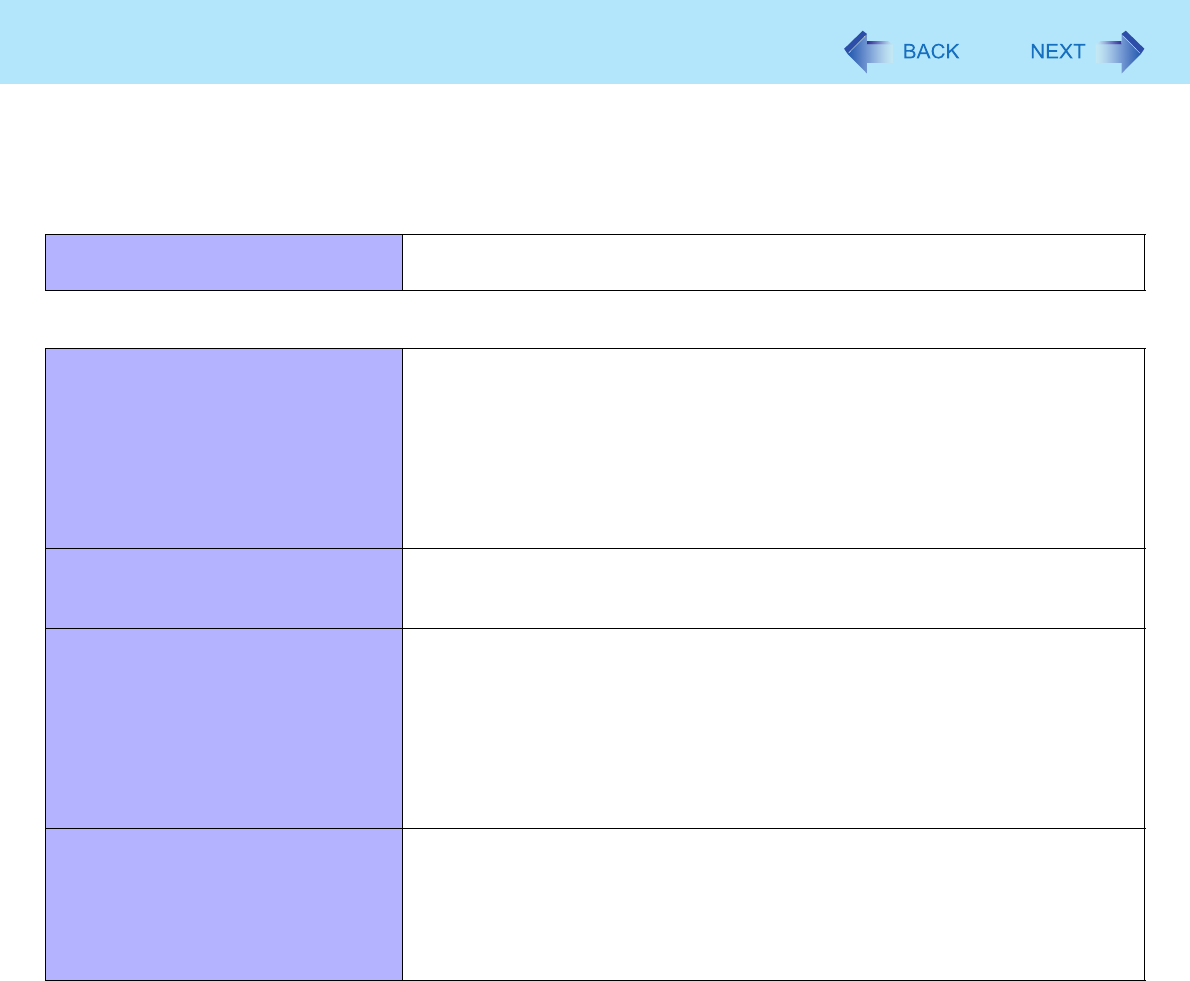Select the white cell in the single-row top table
This screenshot has width=1190, height=981.
tap(772, 263)
